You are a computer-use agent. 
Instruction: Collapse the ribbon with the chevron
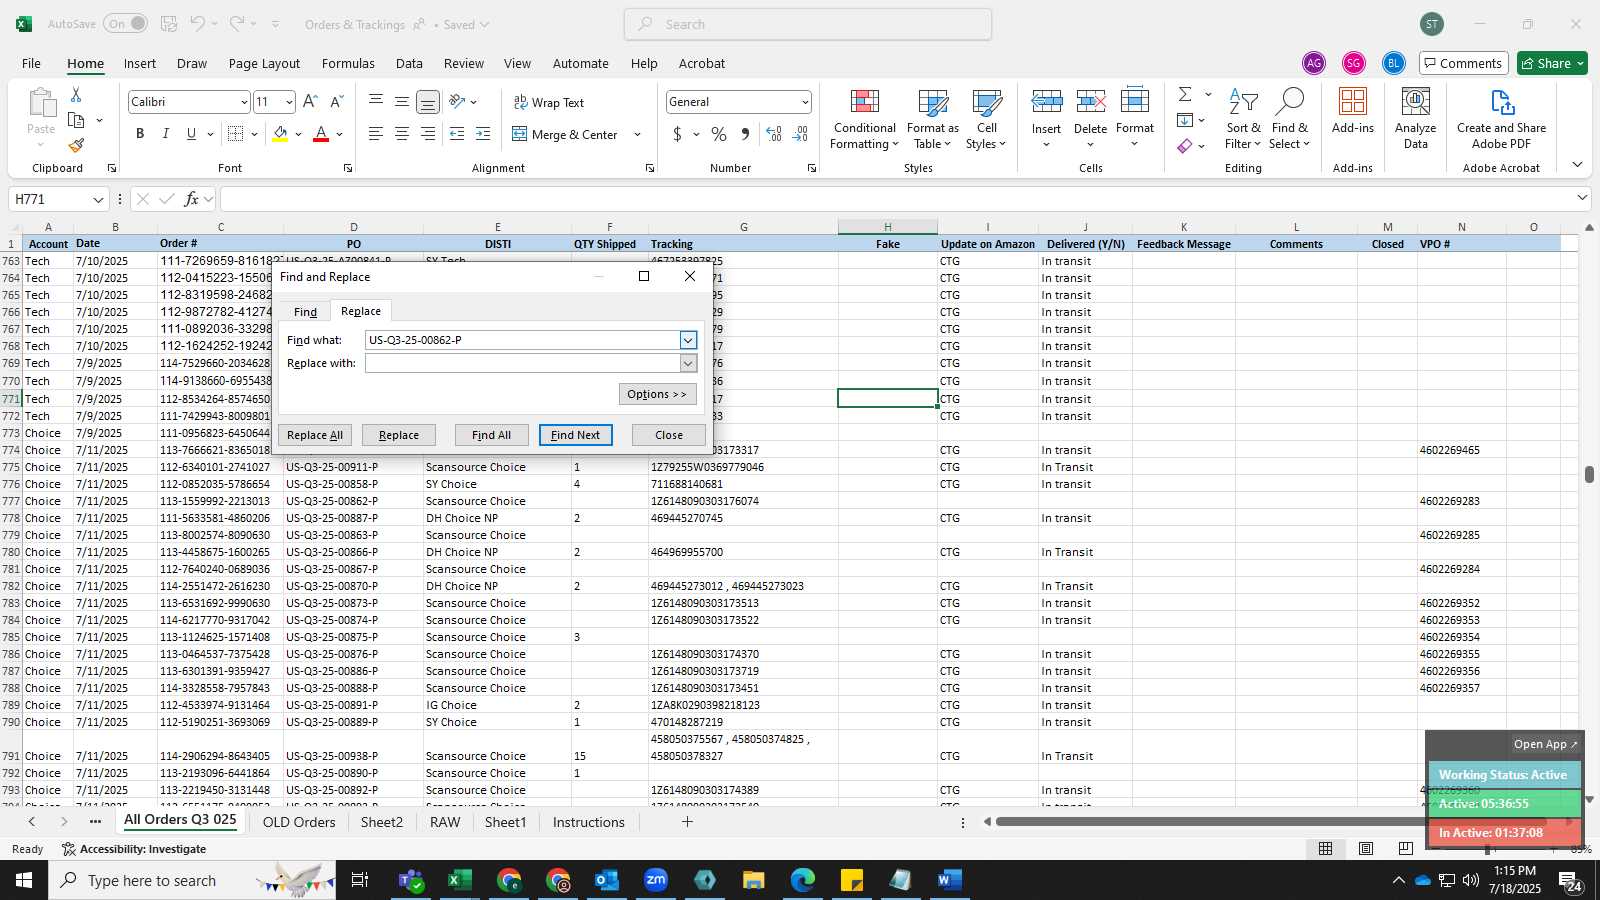point(1577,165)
